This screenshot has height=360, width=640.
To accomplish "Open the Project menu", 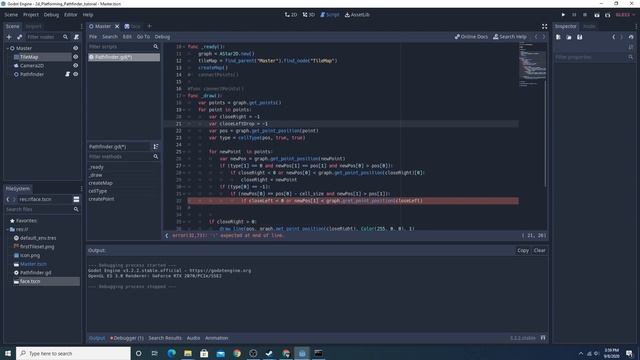I will (31, 15).
